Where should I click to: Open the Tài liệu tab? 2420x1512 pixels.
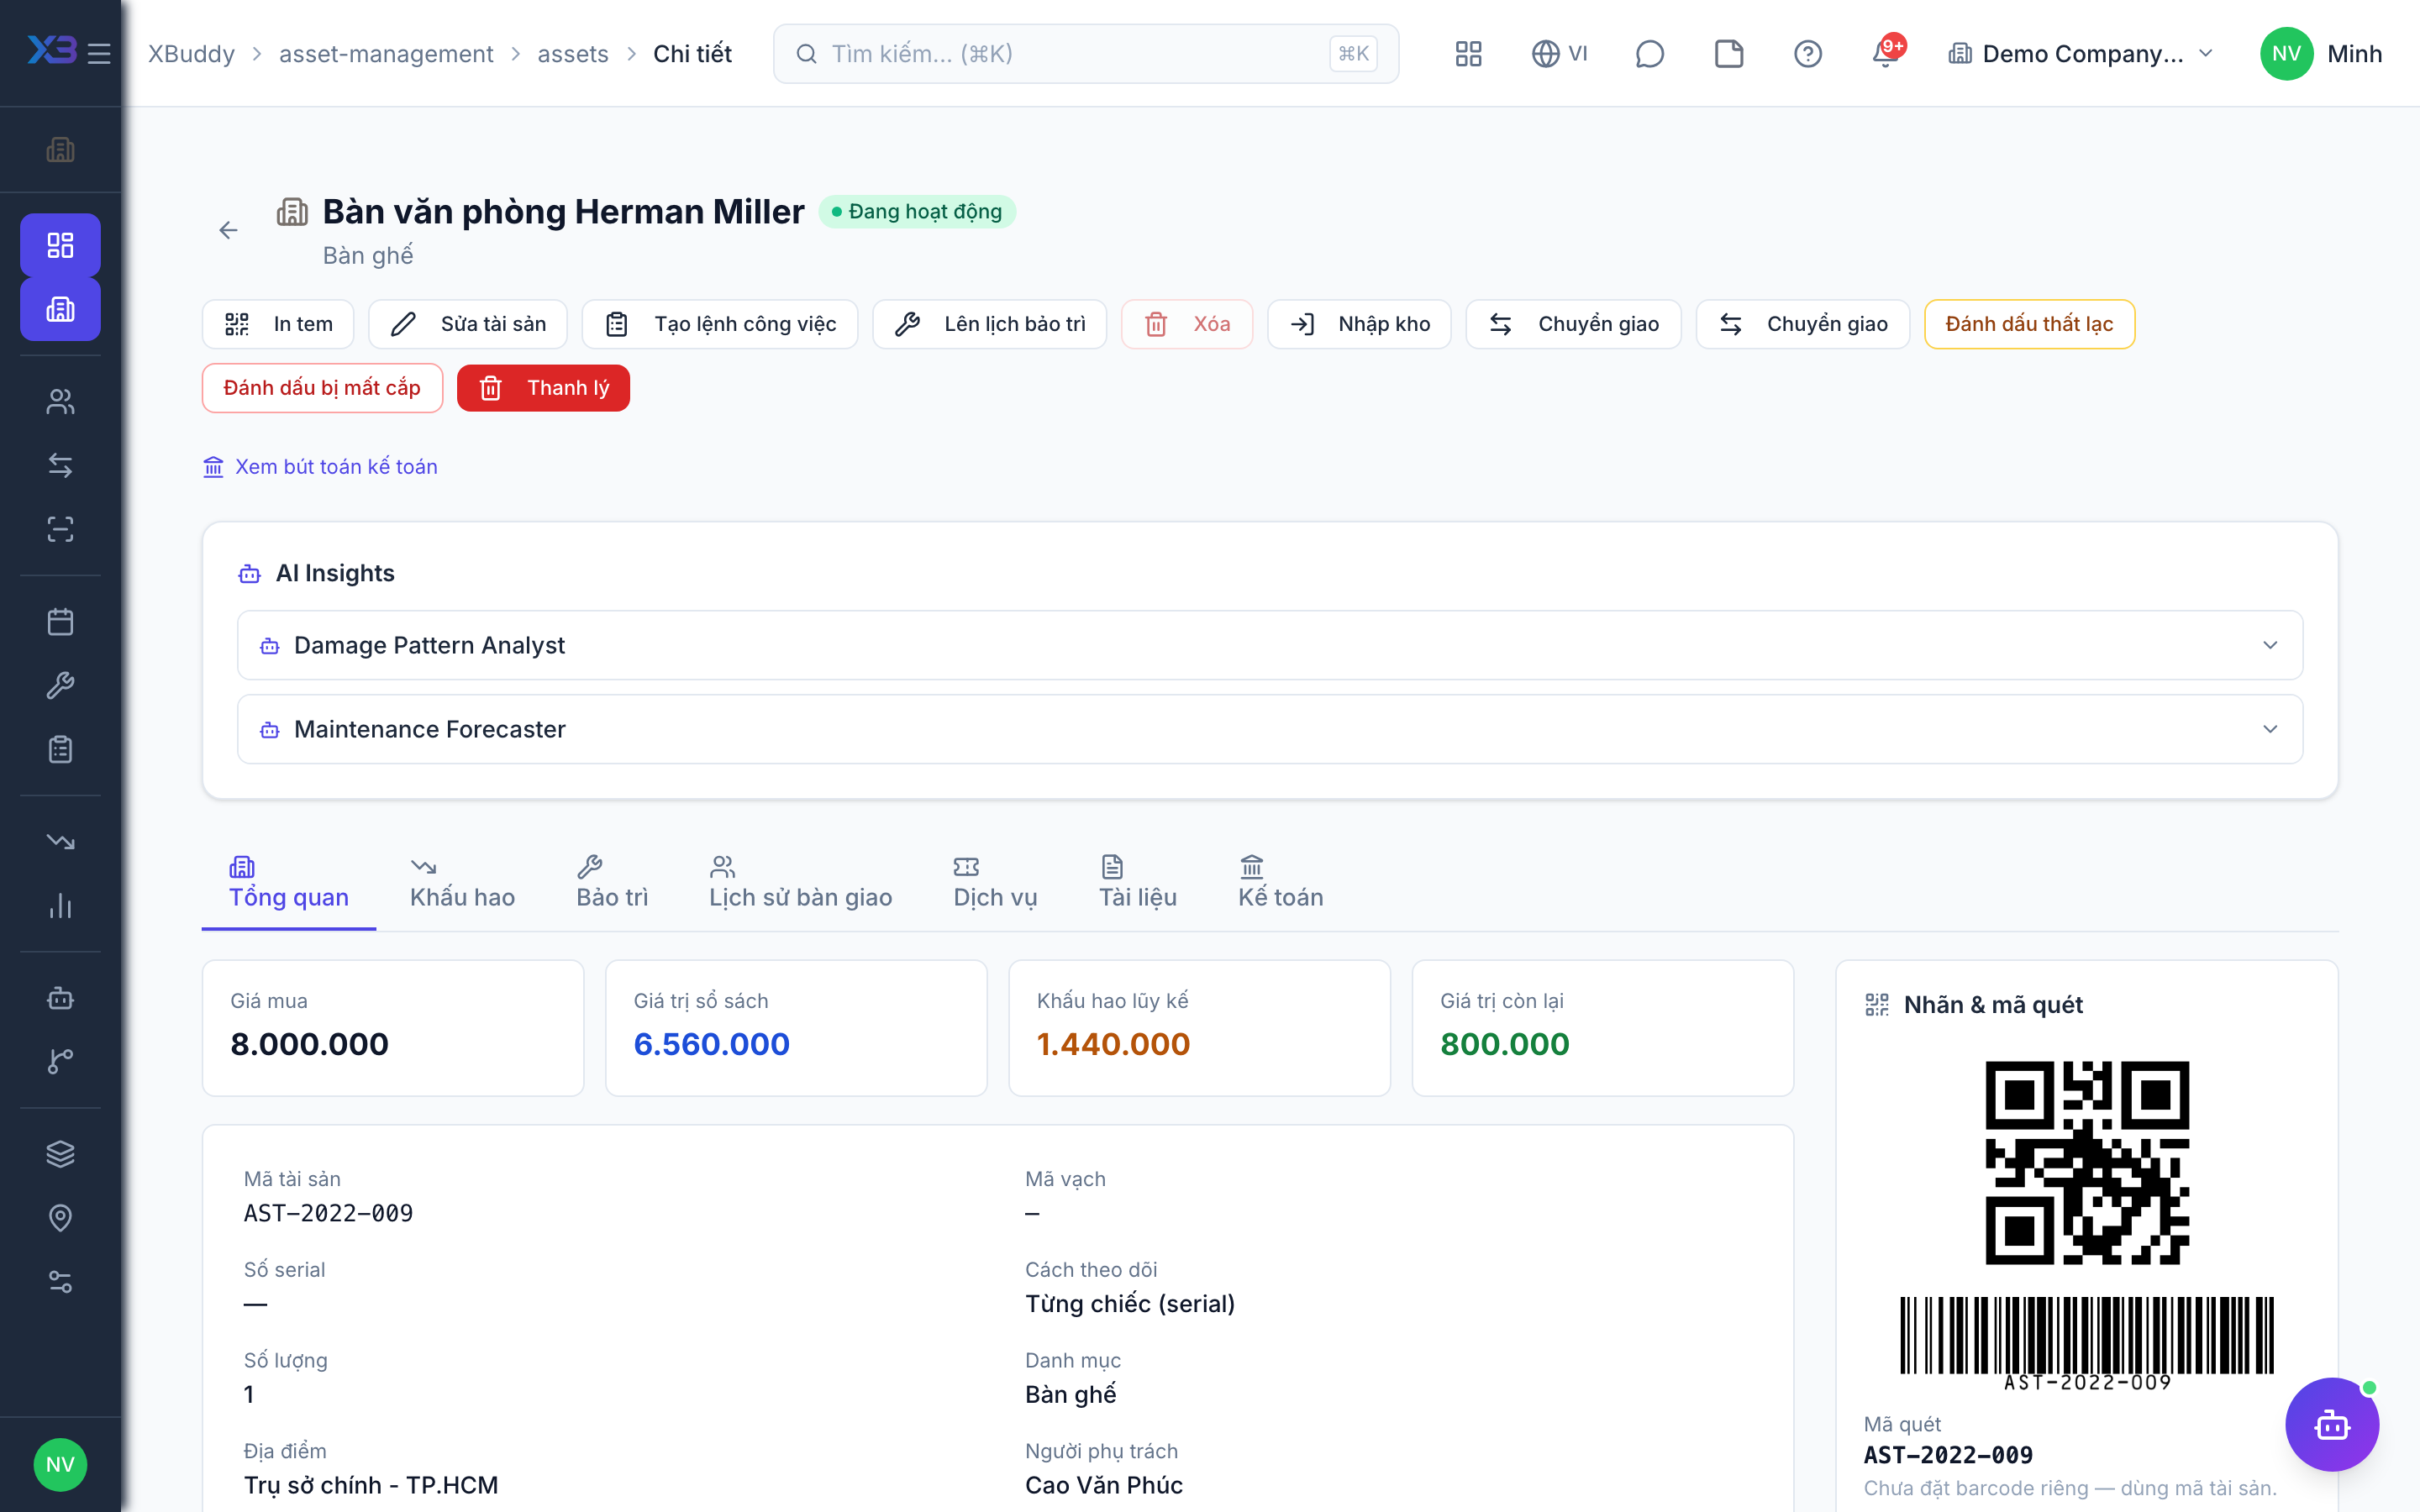(1138, 883)
